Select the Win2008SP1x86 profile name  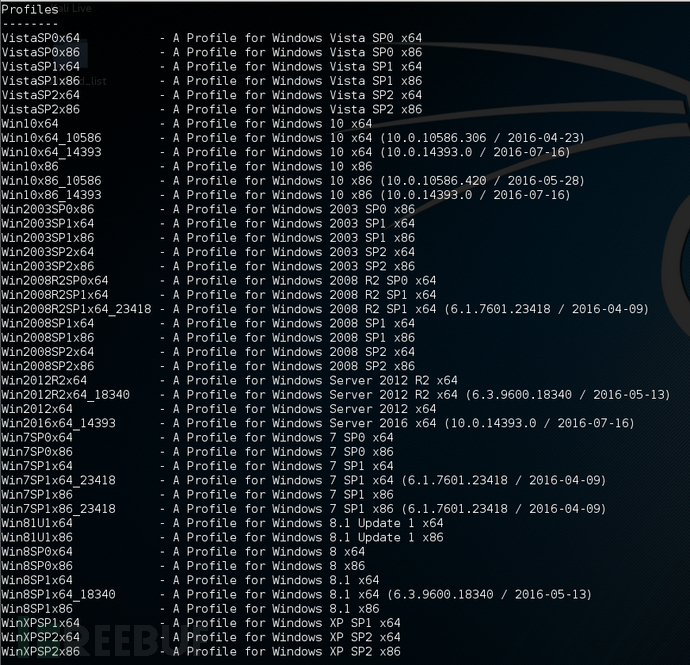(48, 338)
